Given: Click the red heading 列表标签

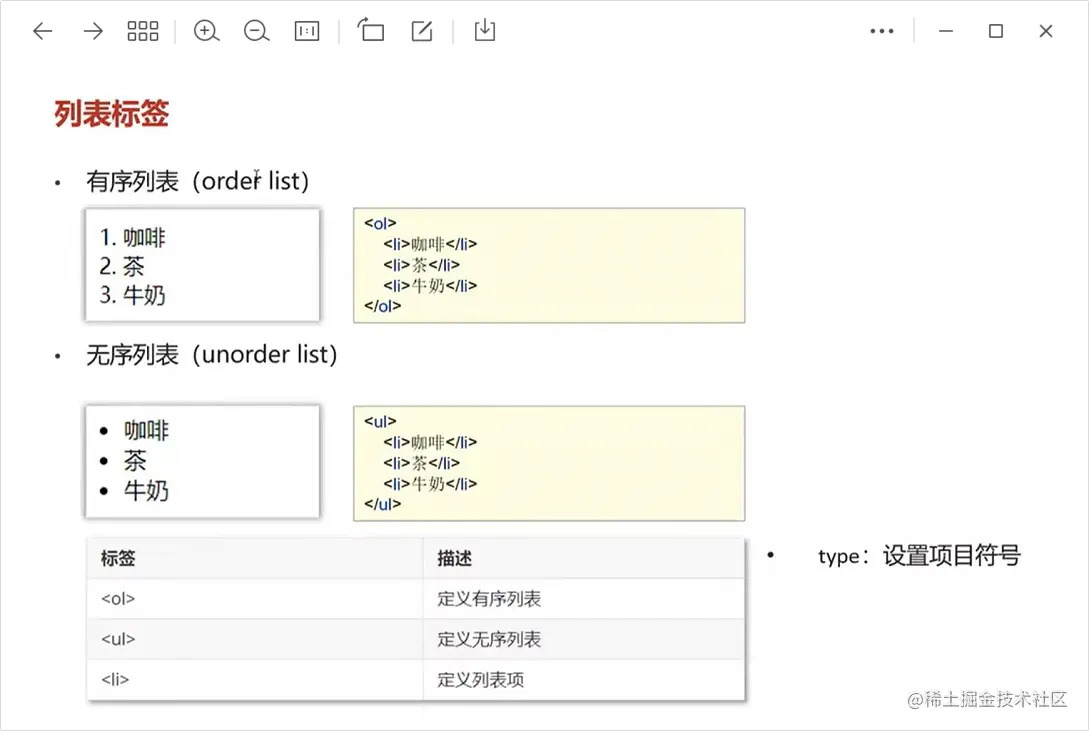Looking at the screenshot, I should [112, 113].
